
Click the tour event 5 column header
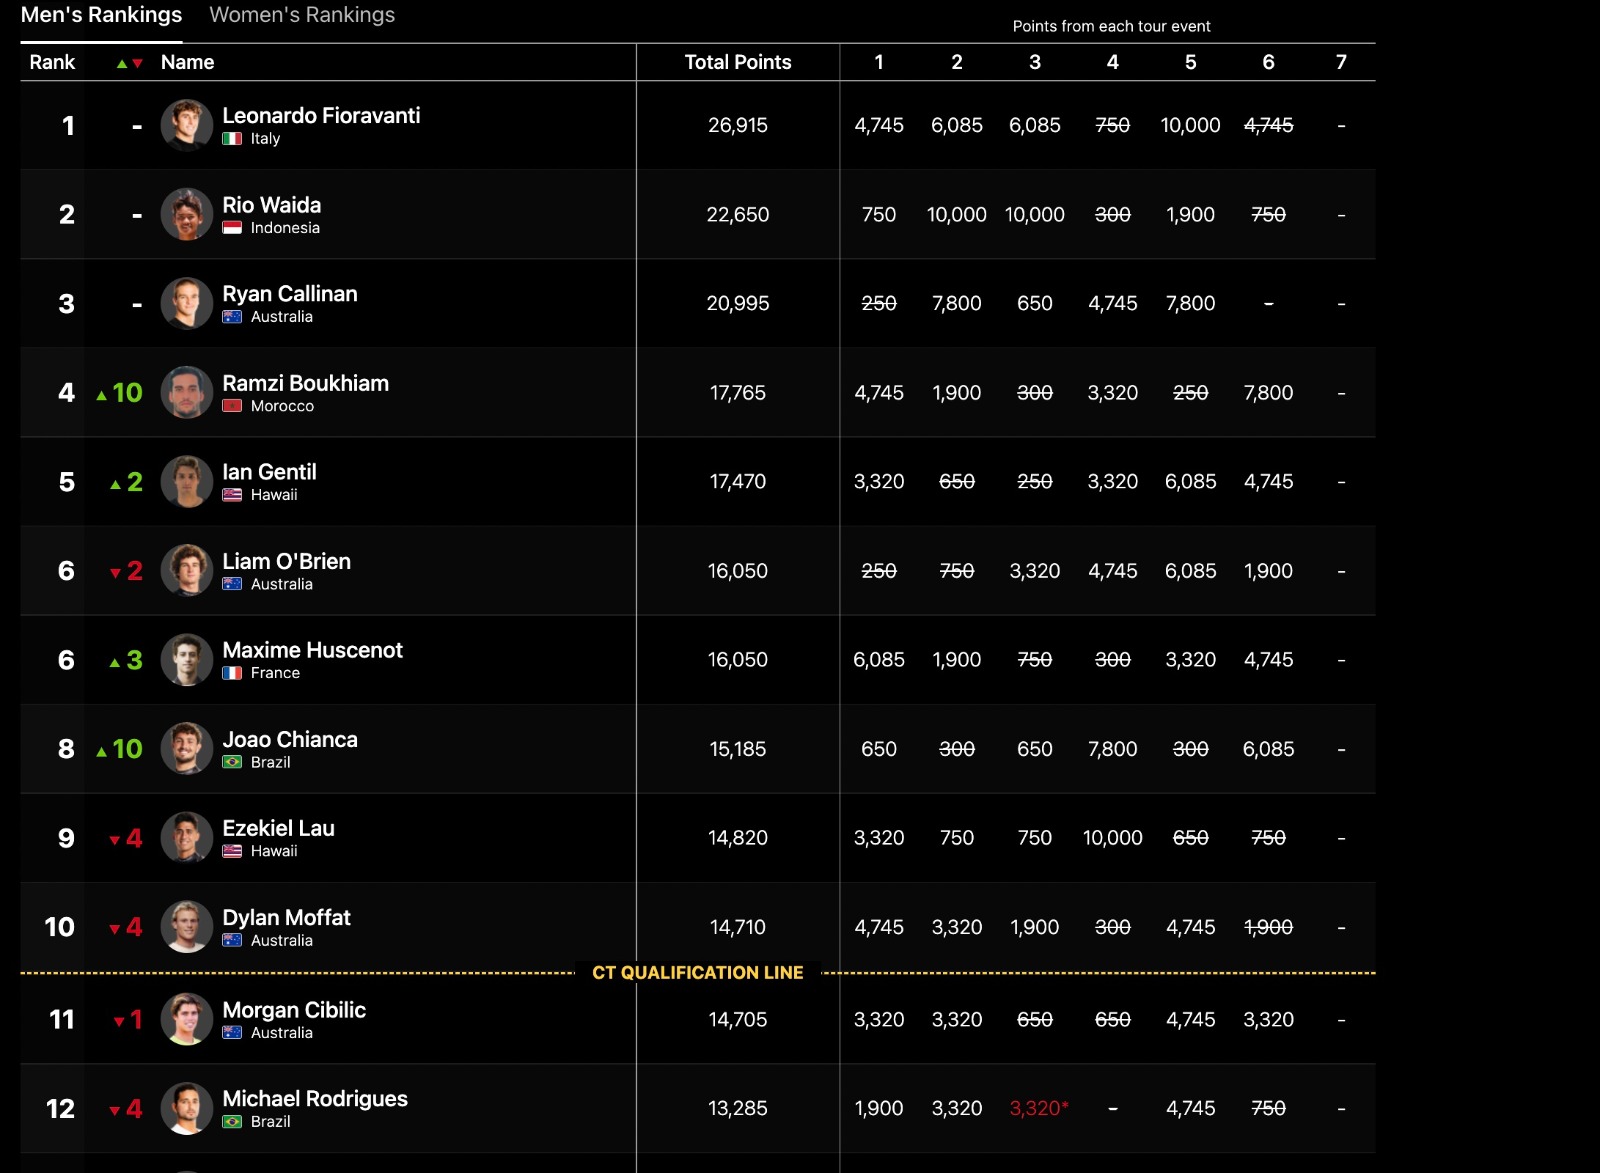click(x=1190, y=62)
